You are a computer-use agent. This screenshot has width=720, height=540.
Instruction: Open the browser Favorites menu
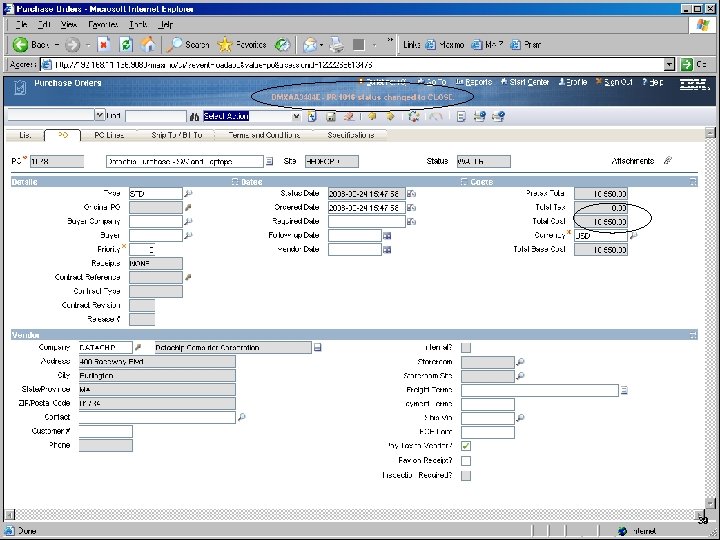pyautogui.click(x=103, y=25)
